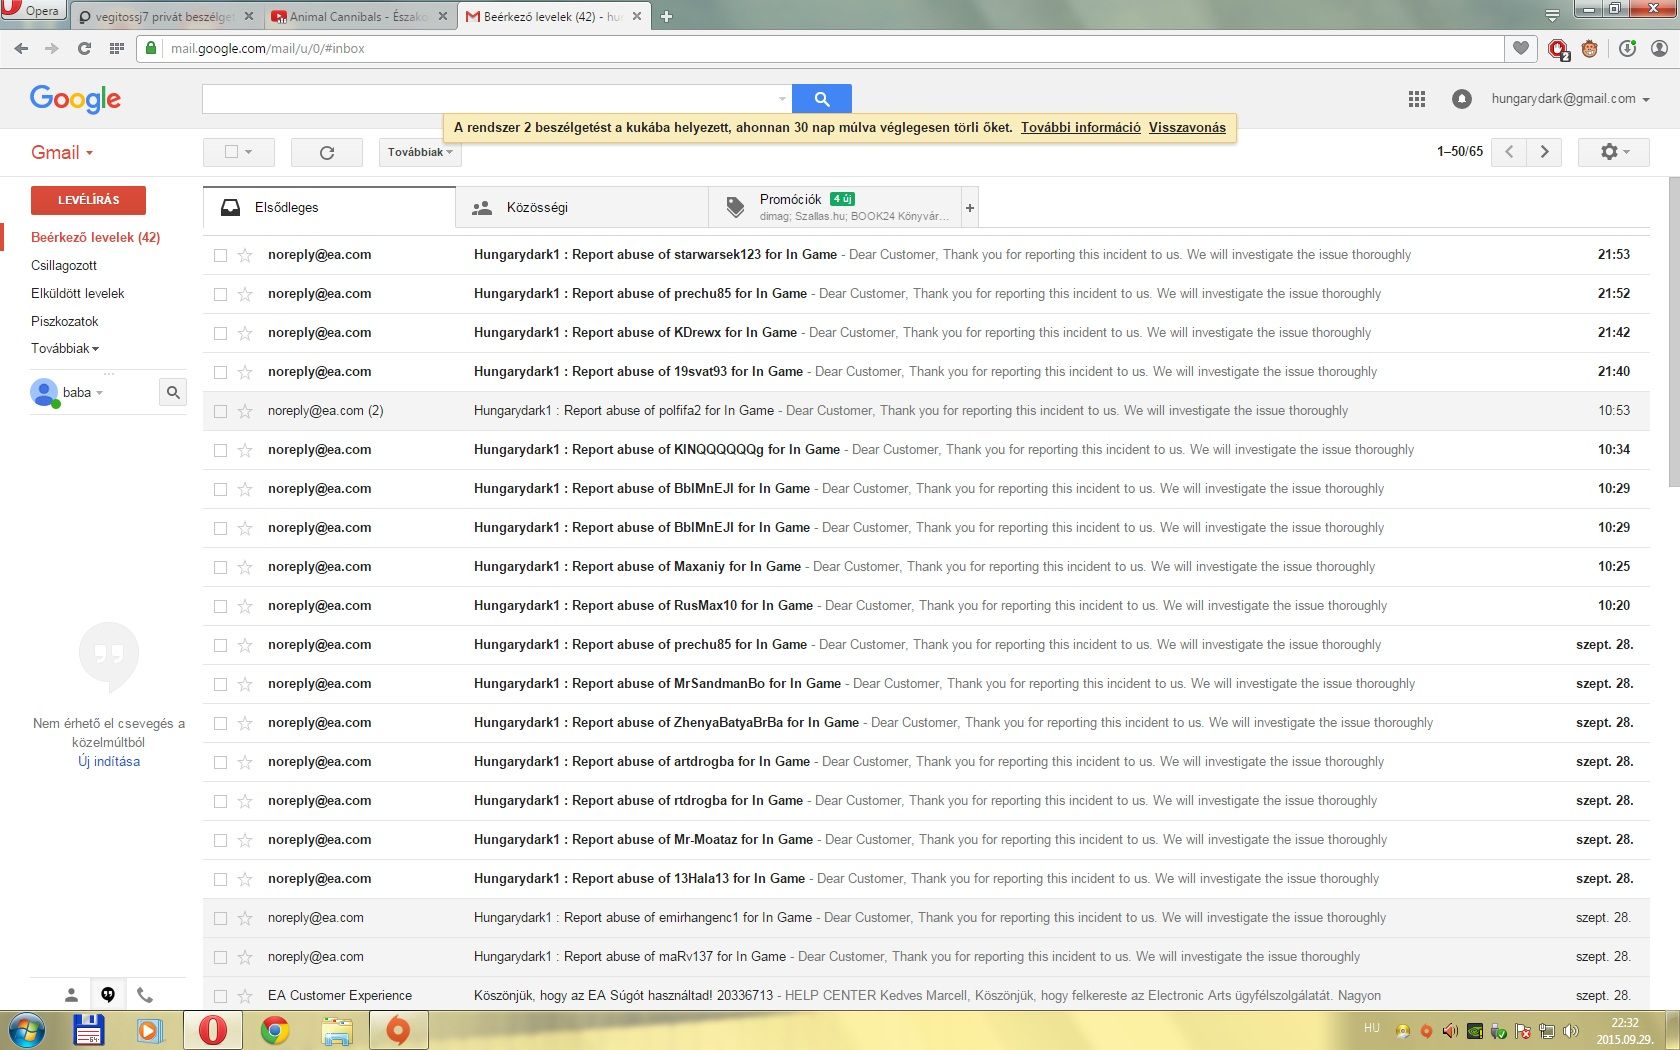1680x1050 pixels.
Task: Open the ZhenyaBatyaBrBa report email
Action: point(926,723)
